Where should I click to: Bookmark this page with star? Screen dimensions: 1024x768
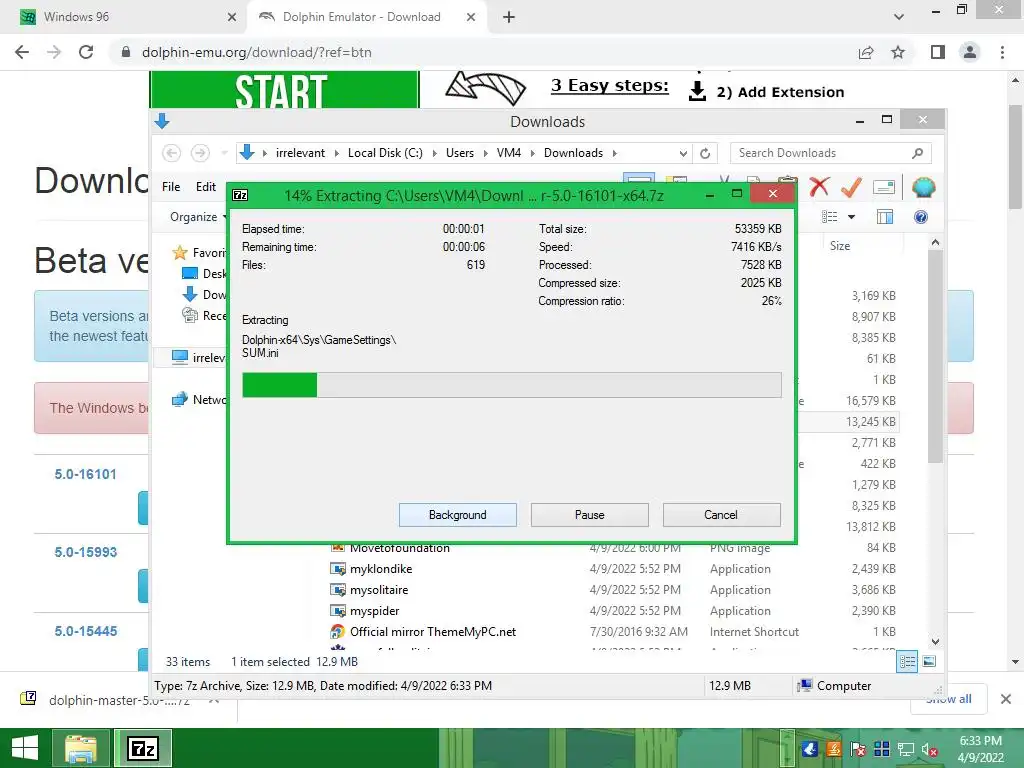click(x=898, y=52)
